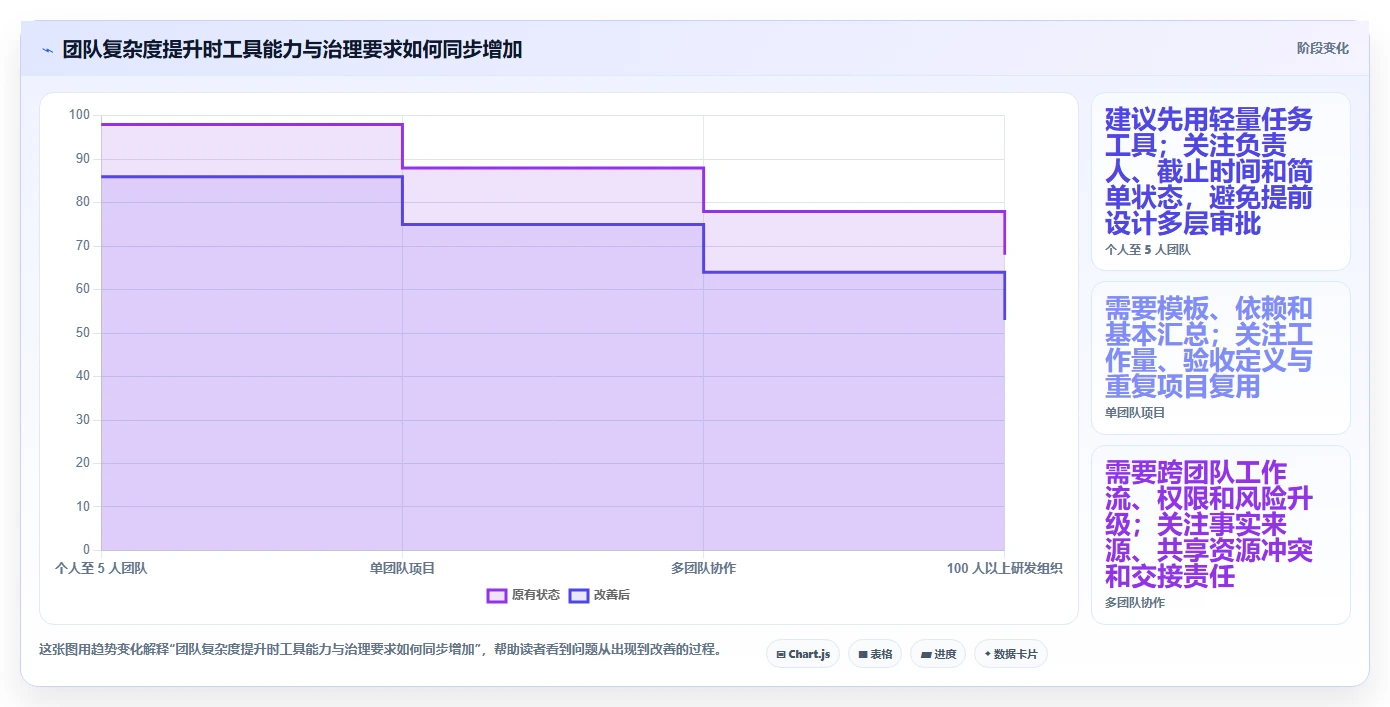This screenshot has width=1390, height=707.
Task: Click the 原有状态 purple legend swatch
Action: click(x=497, y=595)
